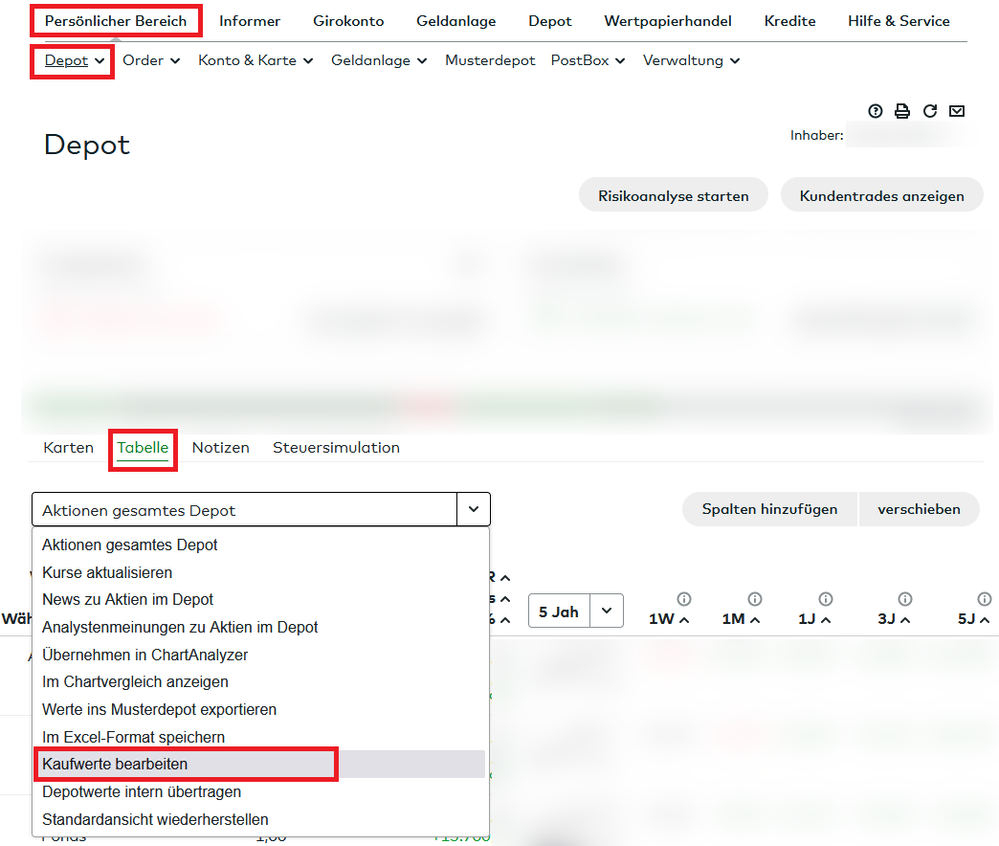Viewport: 999px width, 846px height.
Task: Open the Steuersimulation tab
Action: tap(336, 448)
